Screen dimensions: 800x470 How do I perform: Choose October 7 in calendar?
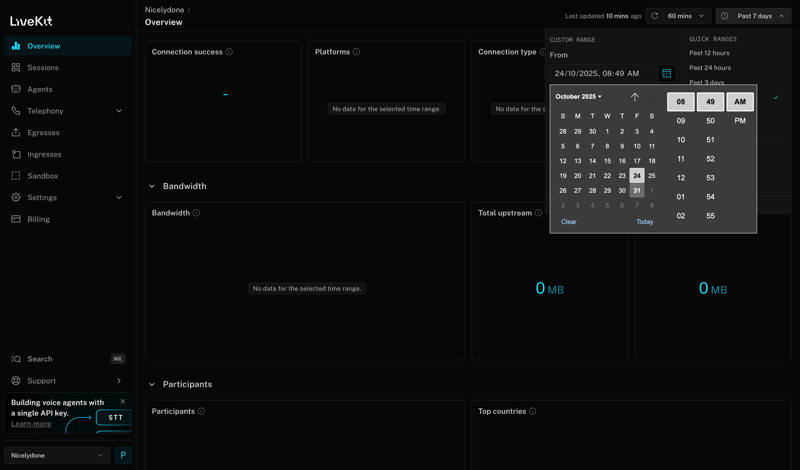point(592,146)
